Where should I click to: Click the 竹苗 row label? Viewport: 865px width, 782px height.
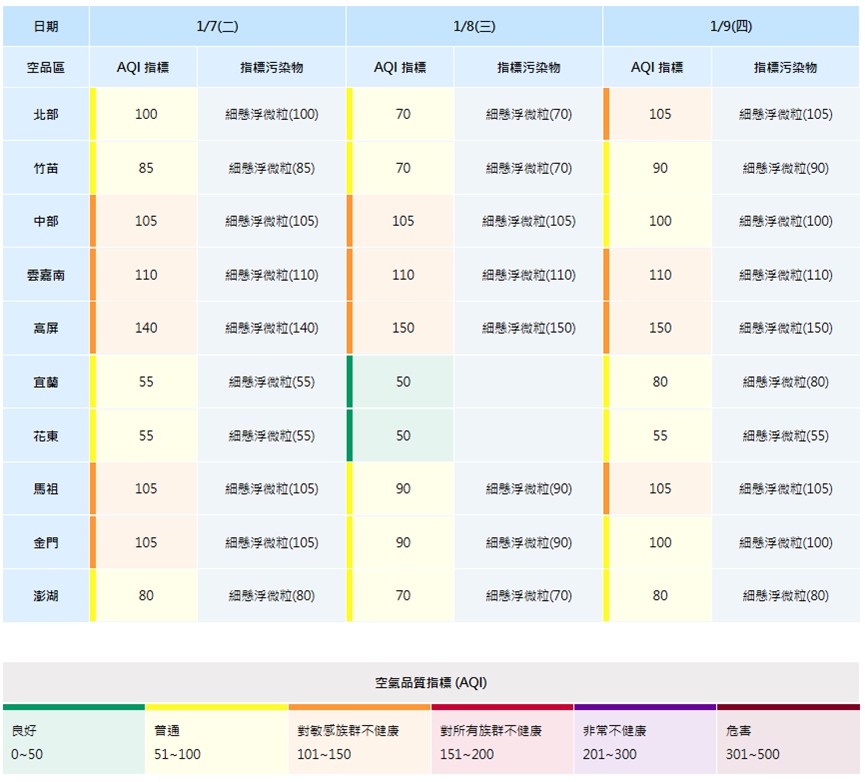tap(46, 168)
